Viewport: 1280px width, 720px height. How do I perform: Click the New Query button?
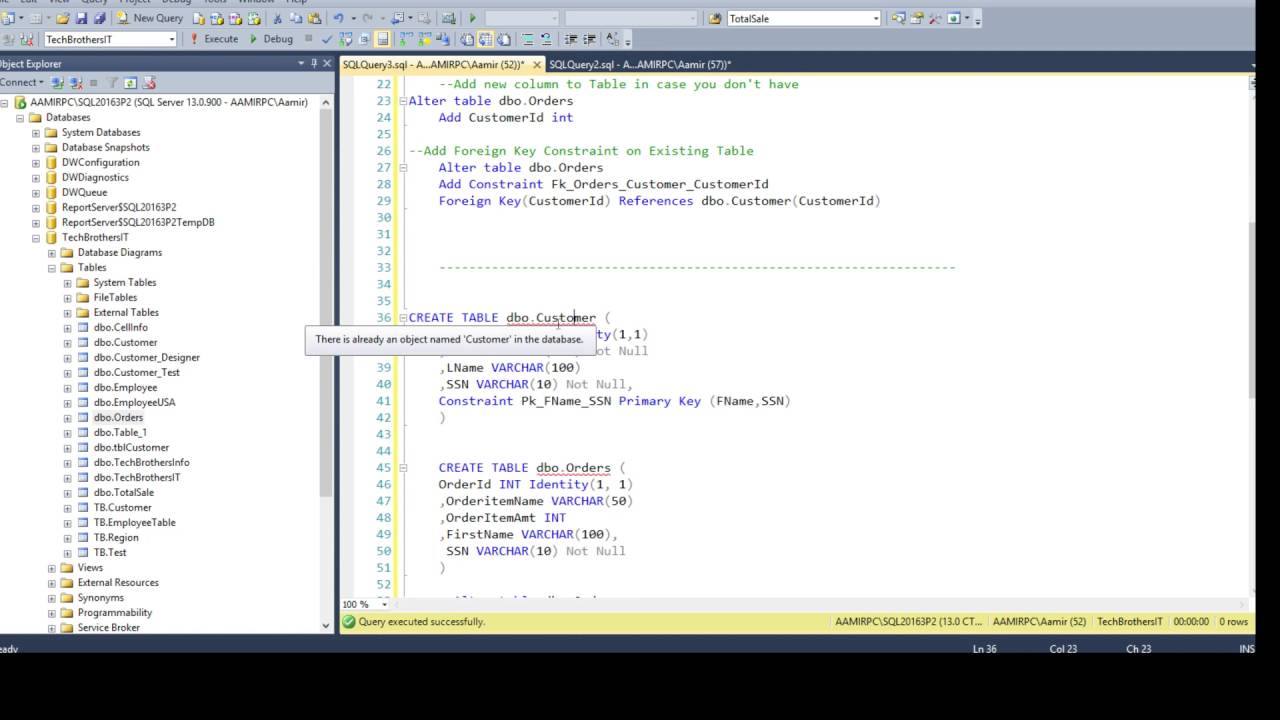[150, 18]
